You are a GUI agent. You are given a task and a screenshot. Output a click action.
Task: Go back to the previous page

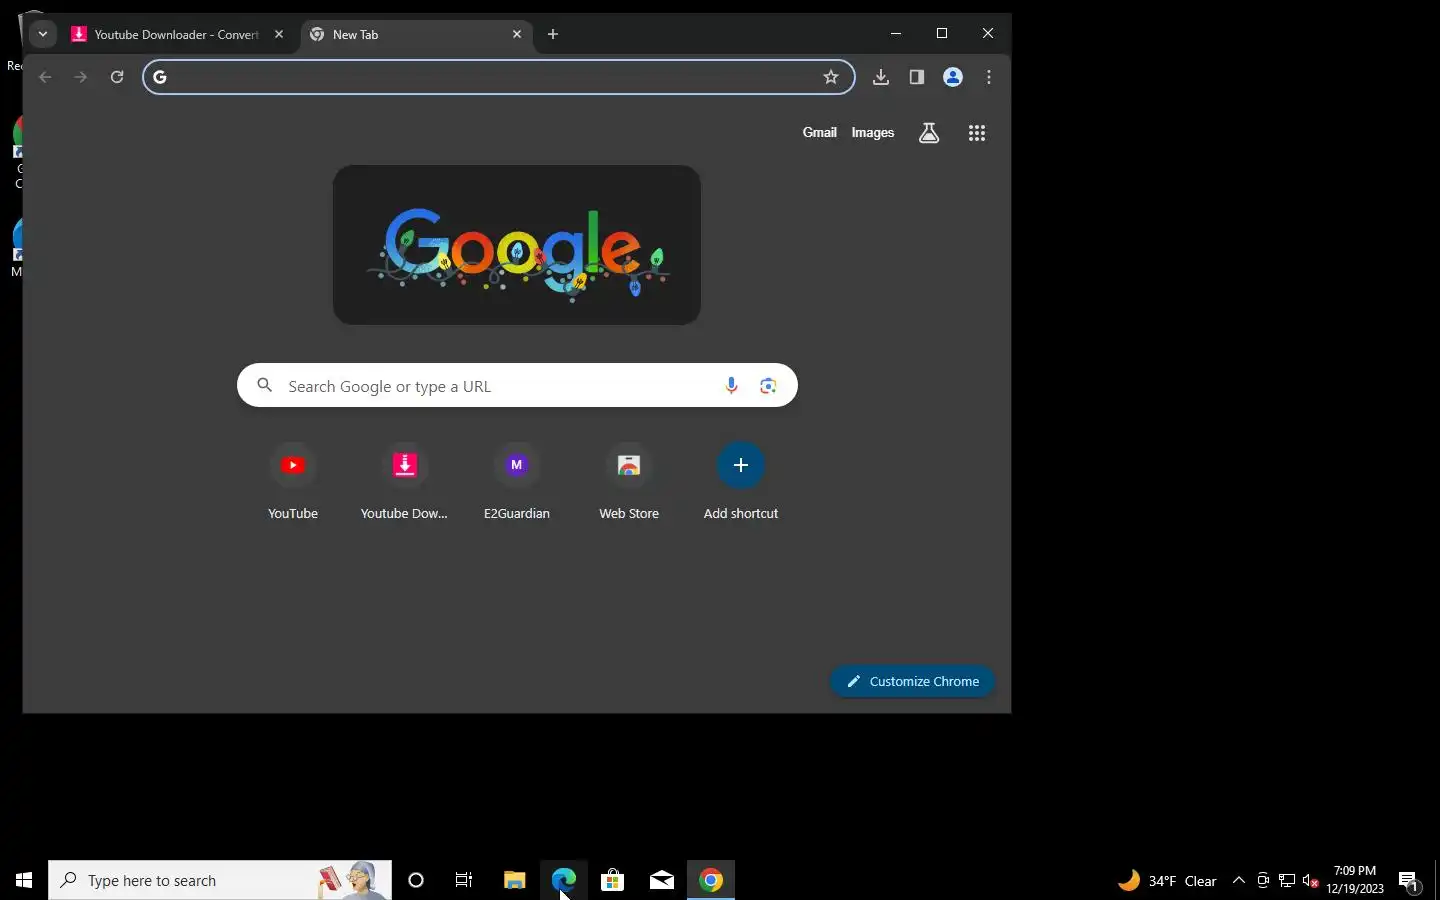45,77
